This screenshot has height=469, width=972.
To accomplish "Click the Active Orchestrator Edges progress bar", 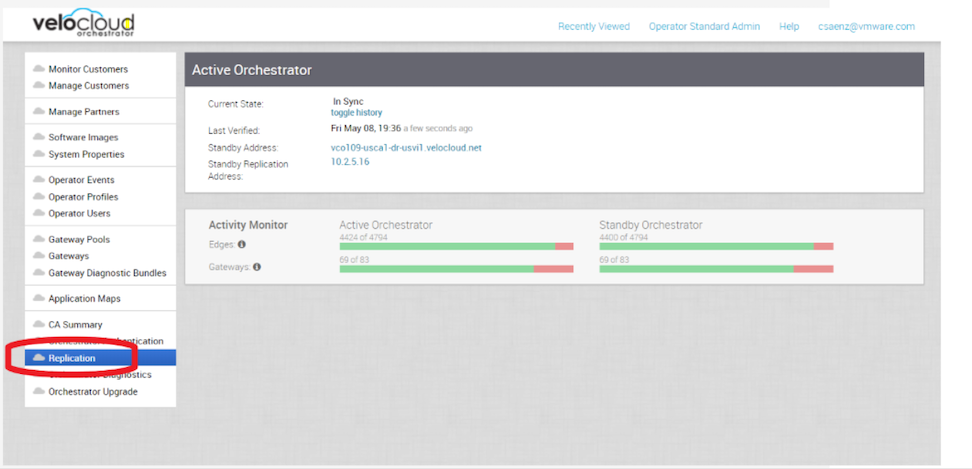I will click(456, 246).
